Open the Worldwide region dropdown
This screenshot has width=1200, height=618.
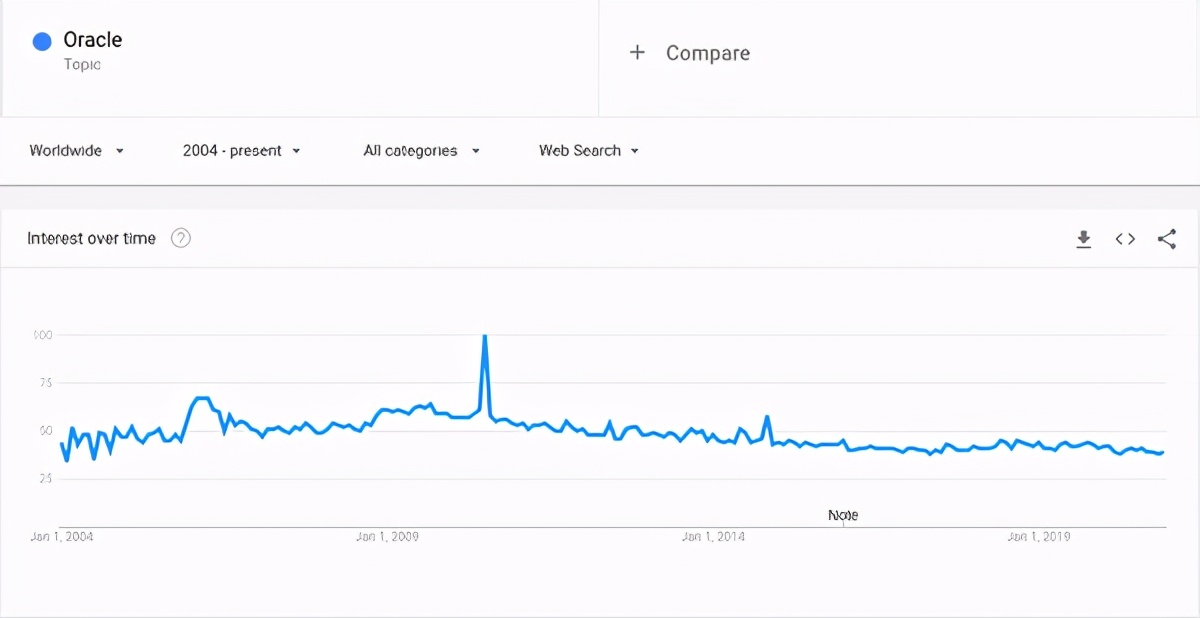tap(77, 151)
